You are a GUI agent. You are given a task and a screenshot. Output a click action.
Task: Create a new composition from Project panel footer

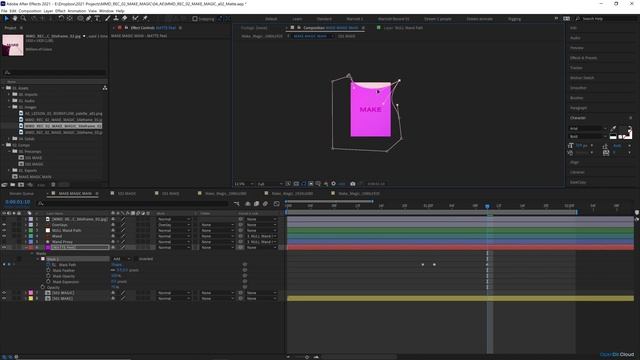click(21, 185)
